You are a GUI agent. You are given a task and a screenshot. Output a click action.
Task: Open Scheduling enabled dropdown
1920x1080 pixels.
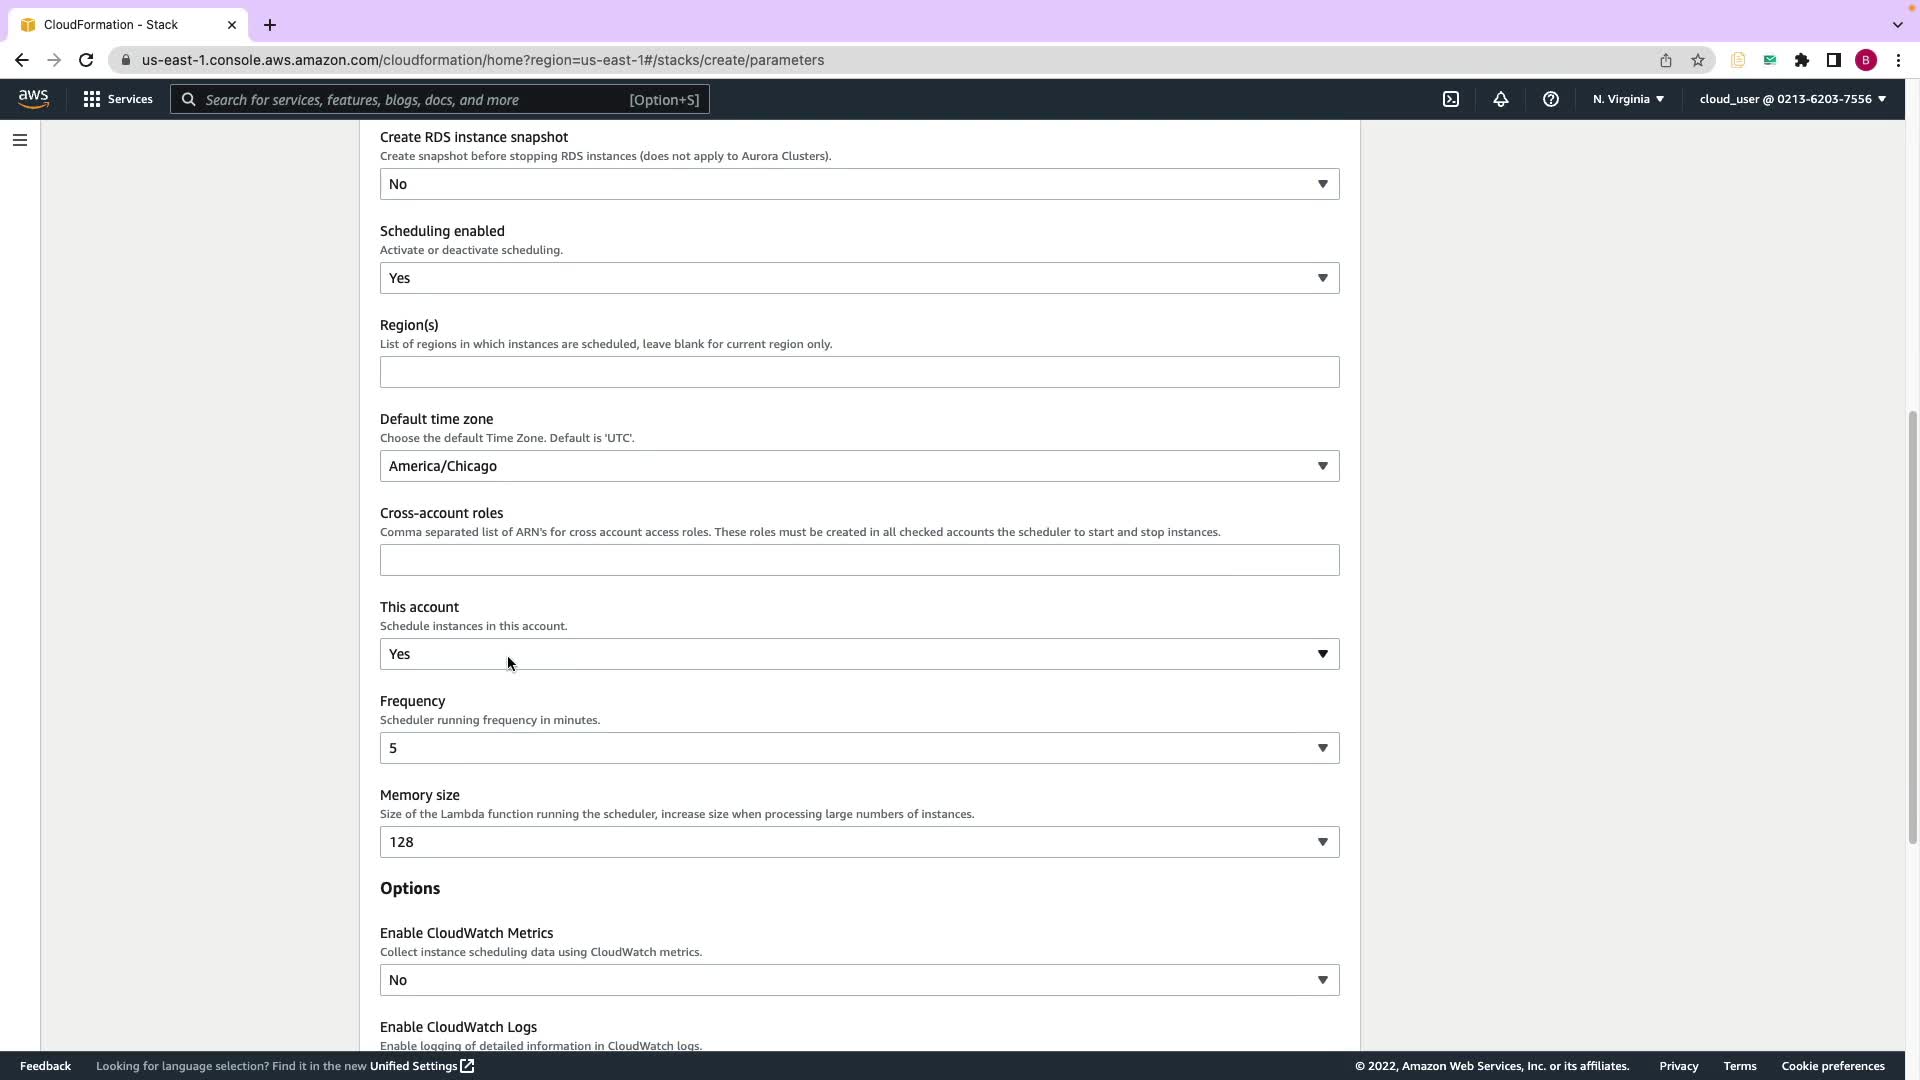859,278
